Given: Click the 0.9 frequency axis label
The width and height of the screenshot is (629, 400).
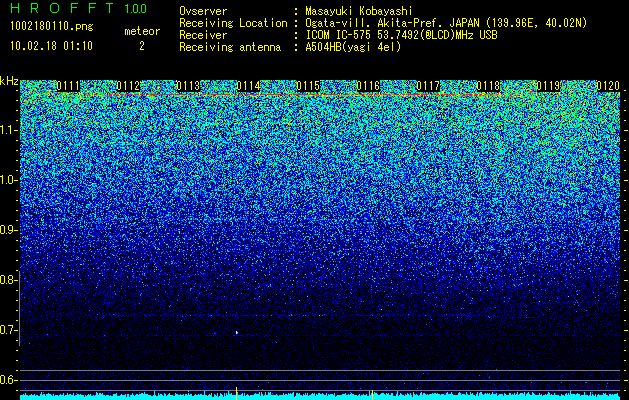Looking at the screenshot, I should tap(8, 230).
